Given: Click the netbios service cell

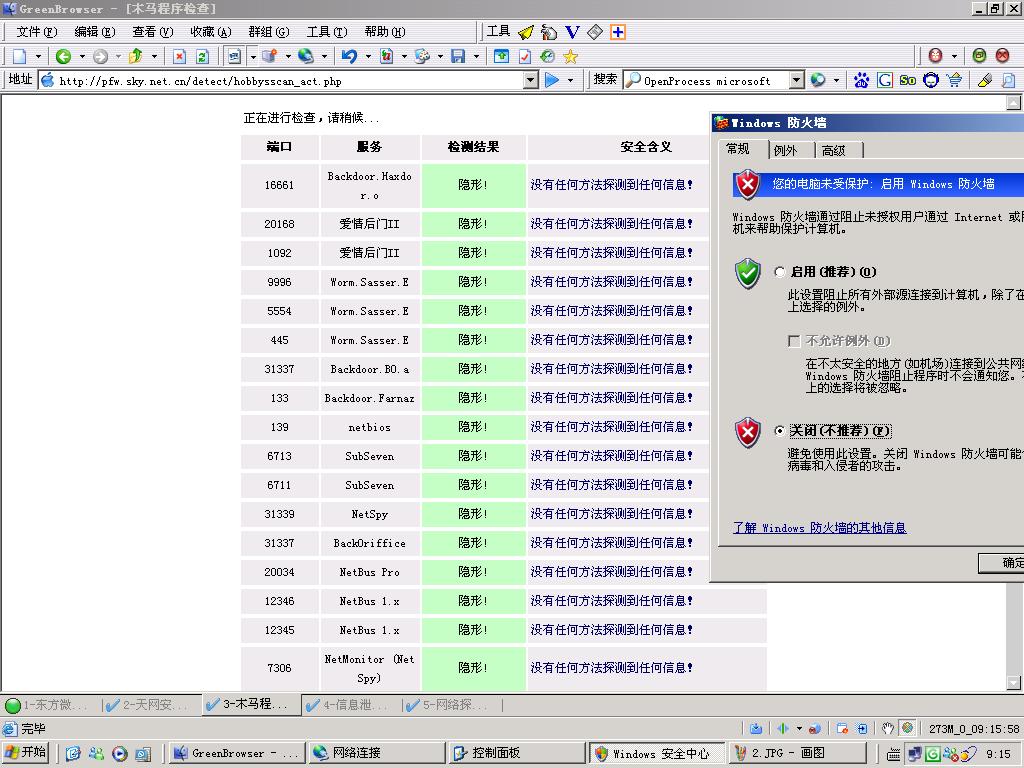Looking at the screenshot, I should click(x=370, y=427).
